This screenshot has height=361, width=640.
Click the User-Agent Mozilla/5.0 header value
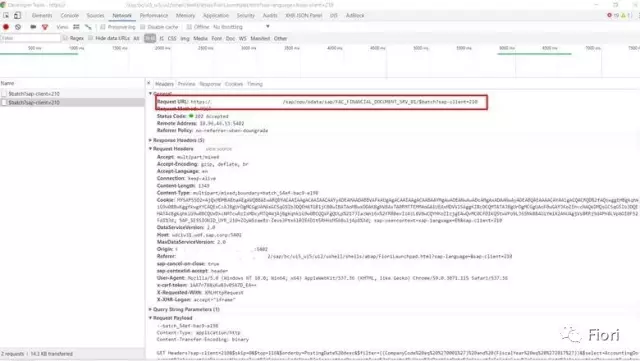click(x=348, y=278)
